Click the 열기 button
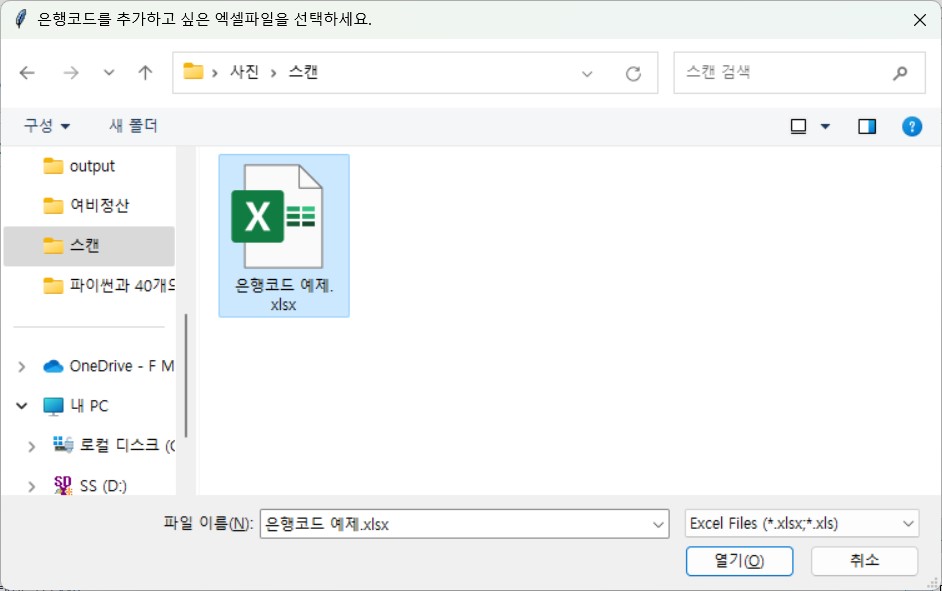 [739, 561]
